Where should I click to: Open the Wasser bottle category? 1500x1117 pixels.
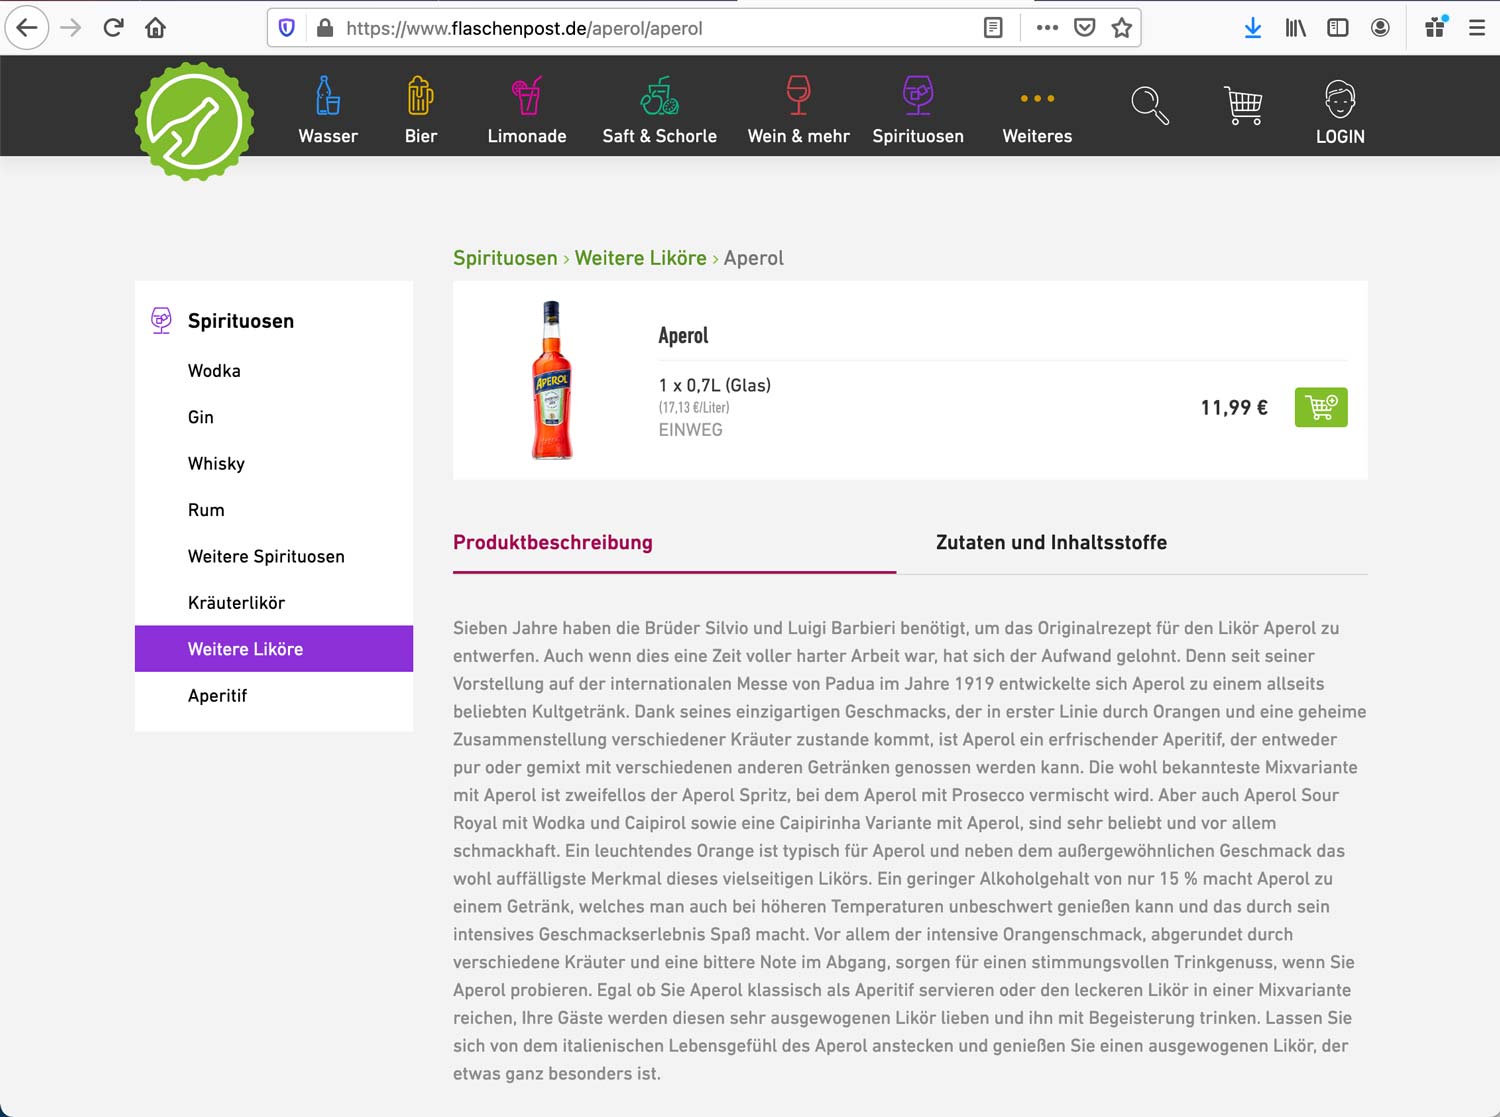(x=328, y=109)
